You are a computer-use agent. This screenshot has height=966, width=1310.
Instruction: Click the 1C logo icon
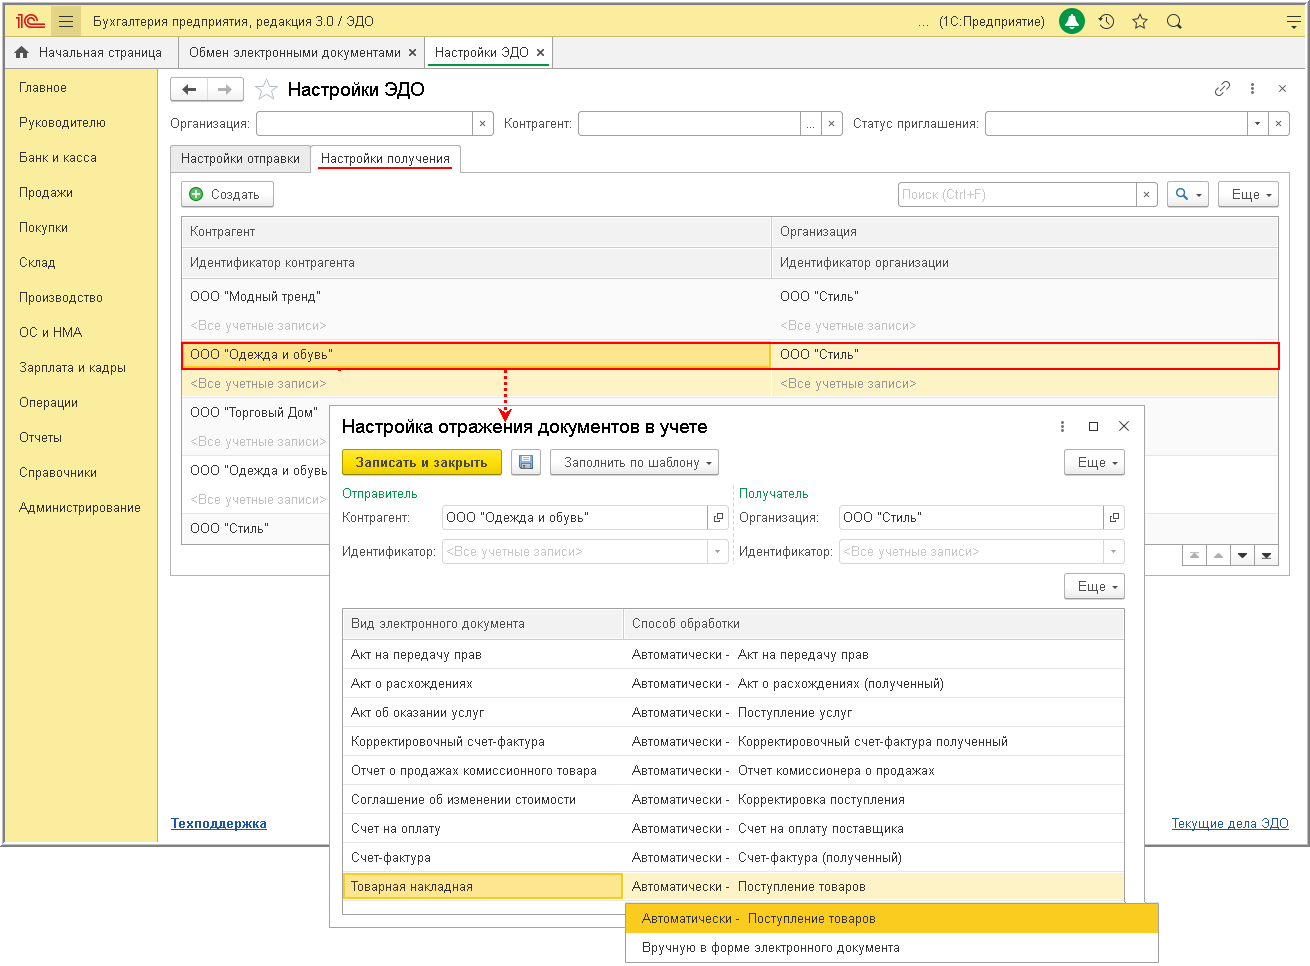(x=30, y=21)
